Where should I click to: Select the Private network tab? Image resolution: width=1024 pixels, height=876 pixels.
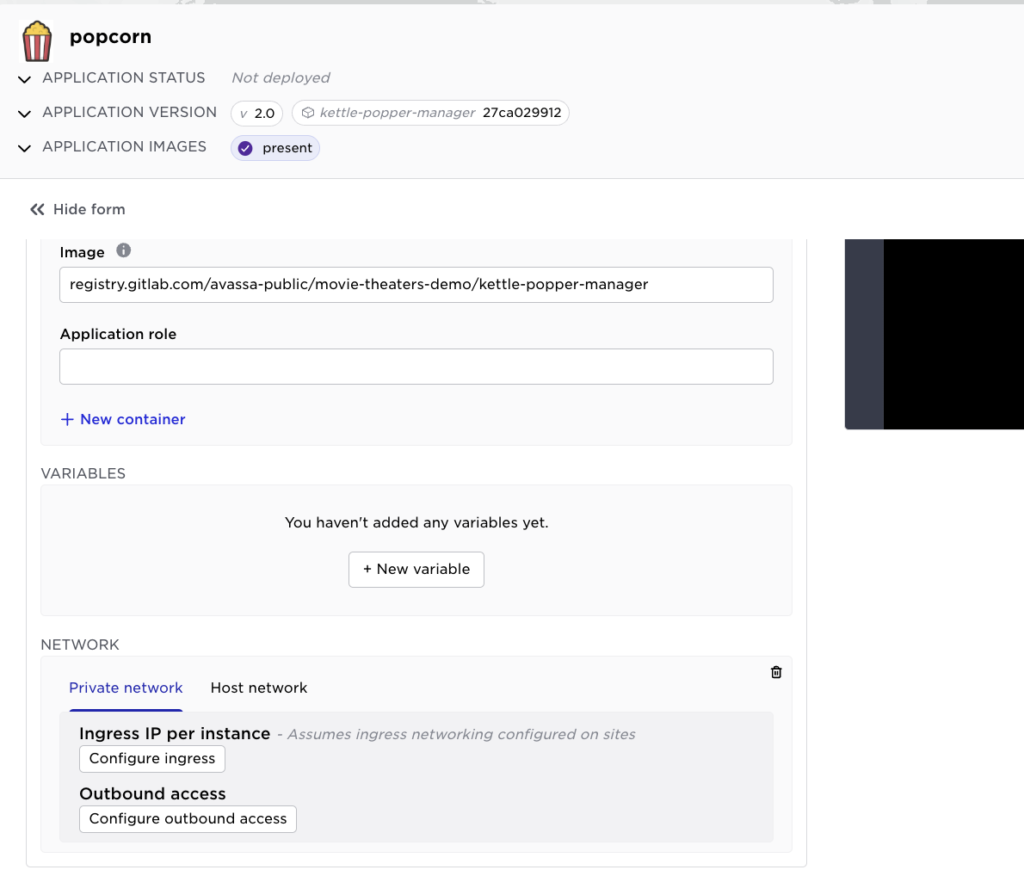[125, 688]
